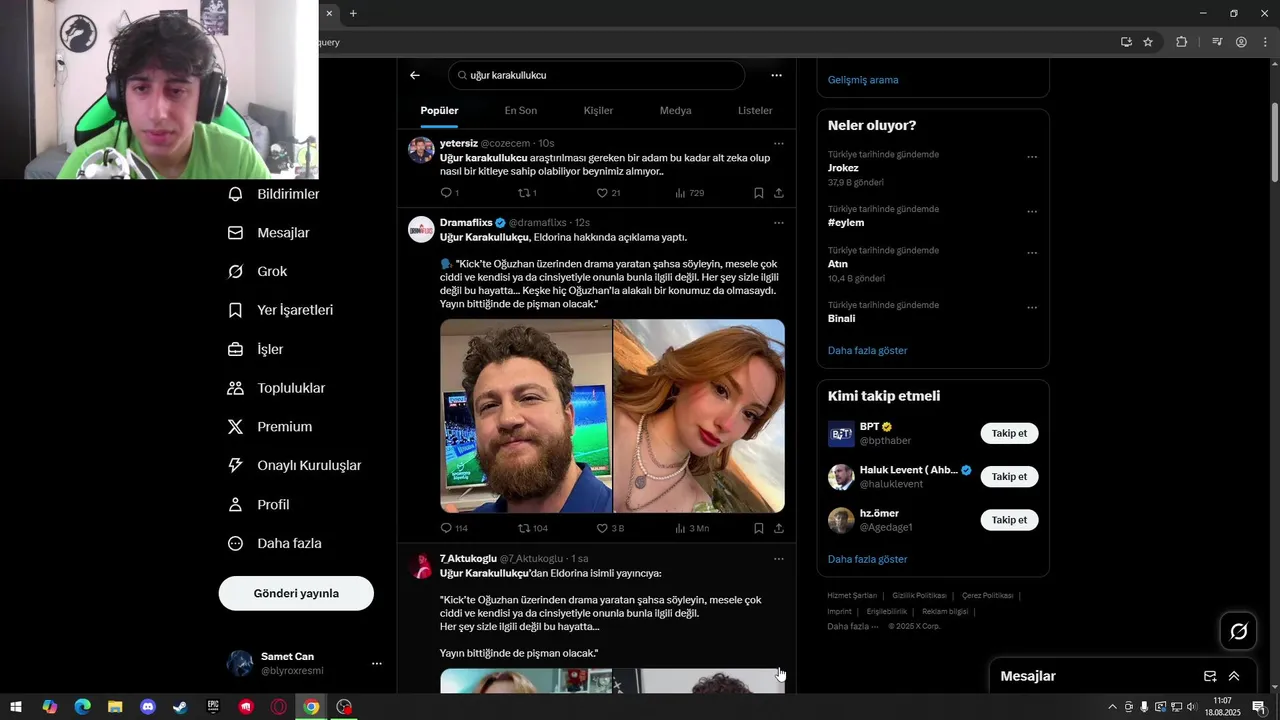Open the Atın trending topic
Viewport: 1280px width, 720px height.
(x=838, y=264)
